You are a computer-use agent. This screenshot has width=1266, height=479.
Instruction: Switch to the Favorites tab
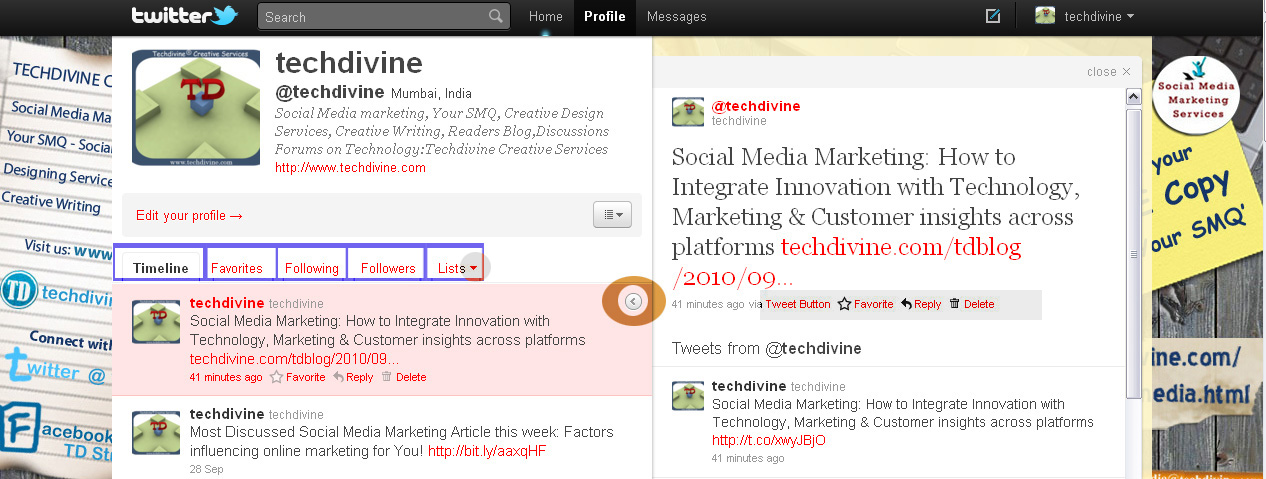236,268
